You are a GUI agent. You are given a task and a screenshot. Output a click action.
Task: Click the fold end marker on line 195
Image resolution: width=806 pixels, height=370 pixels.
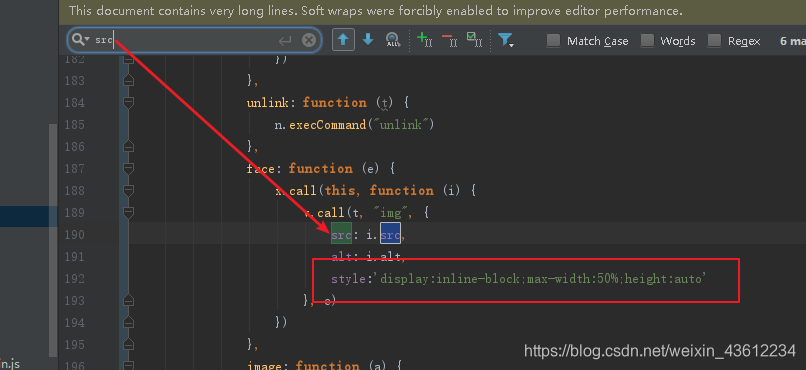[129, 344]
